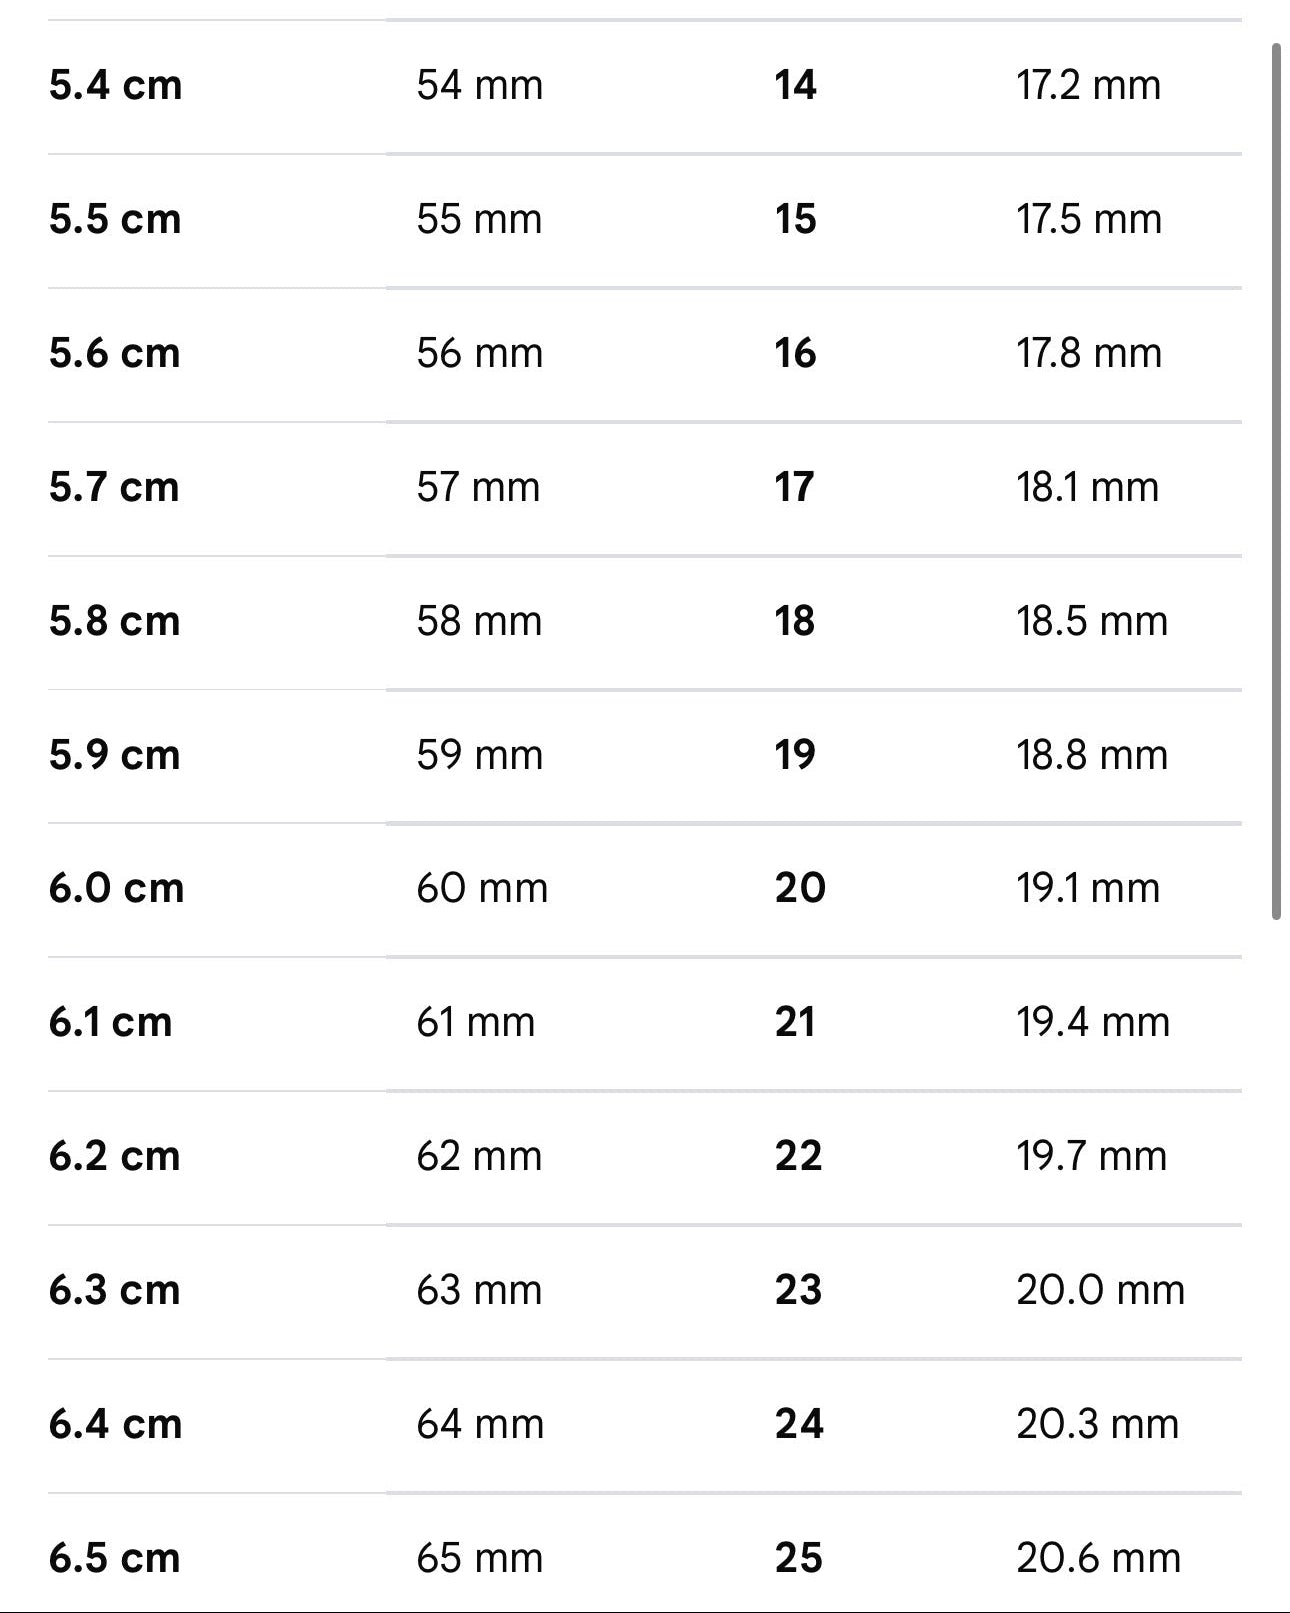Click the vertical scrollbar thumb
Viewport: 1290px width, 1613px height.
[1276, 480]
